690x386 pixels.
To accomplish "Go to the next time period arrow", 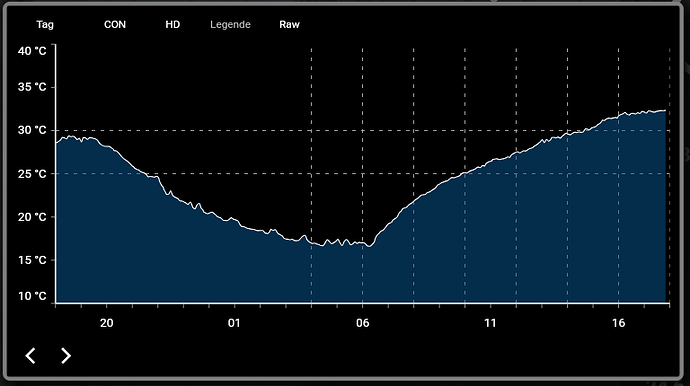I will 66,356.
